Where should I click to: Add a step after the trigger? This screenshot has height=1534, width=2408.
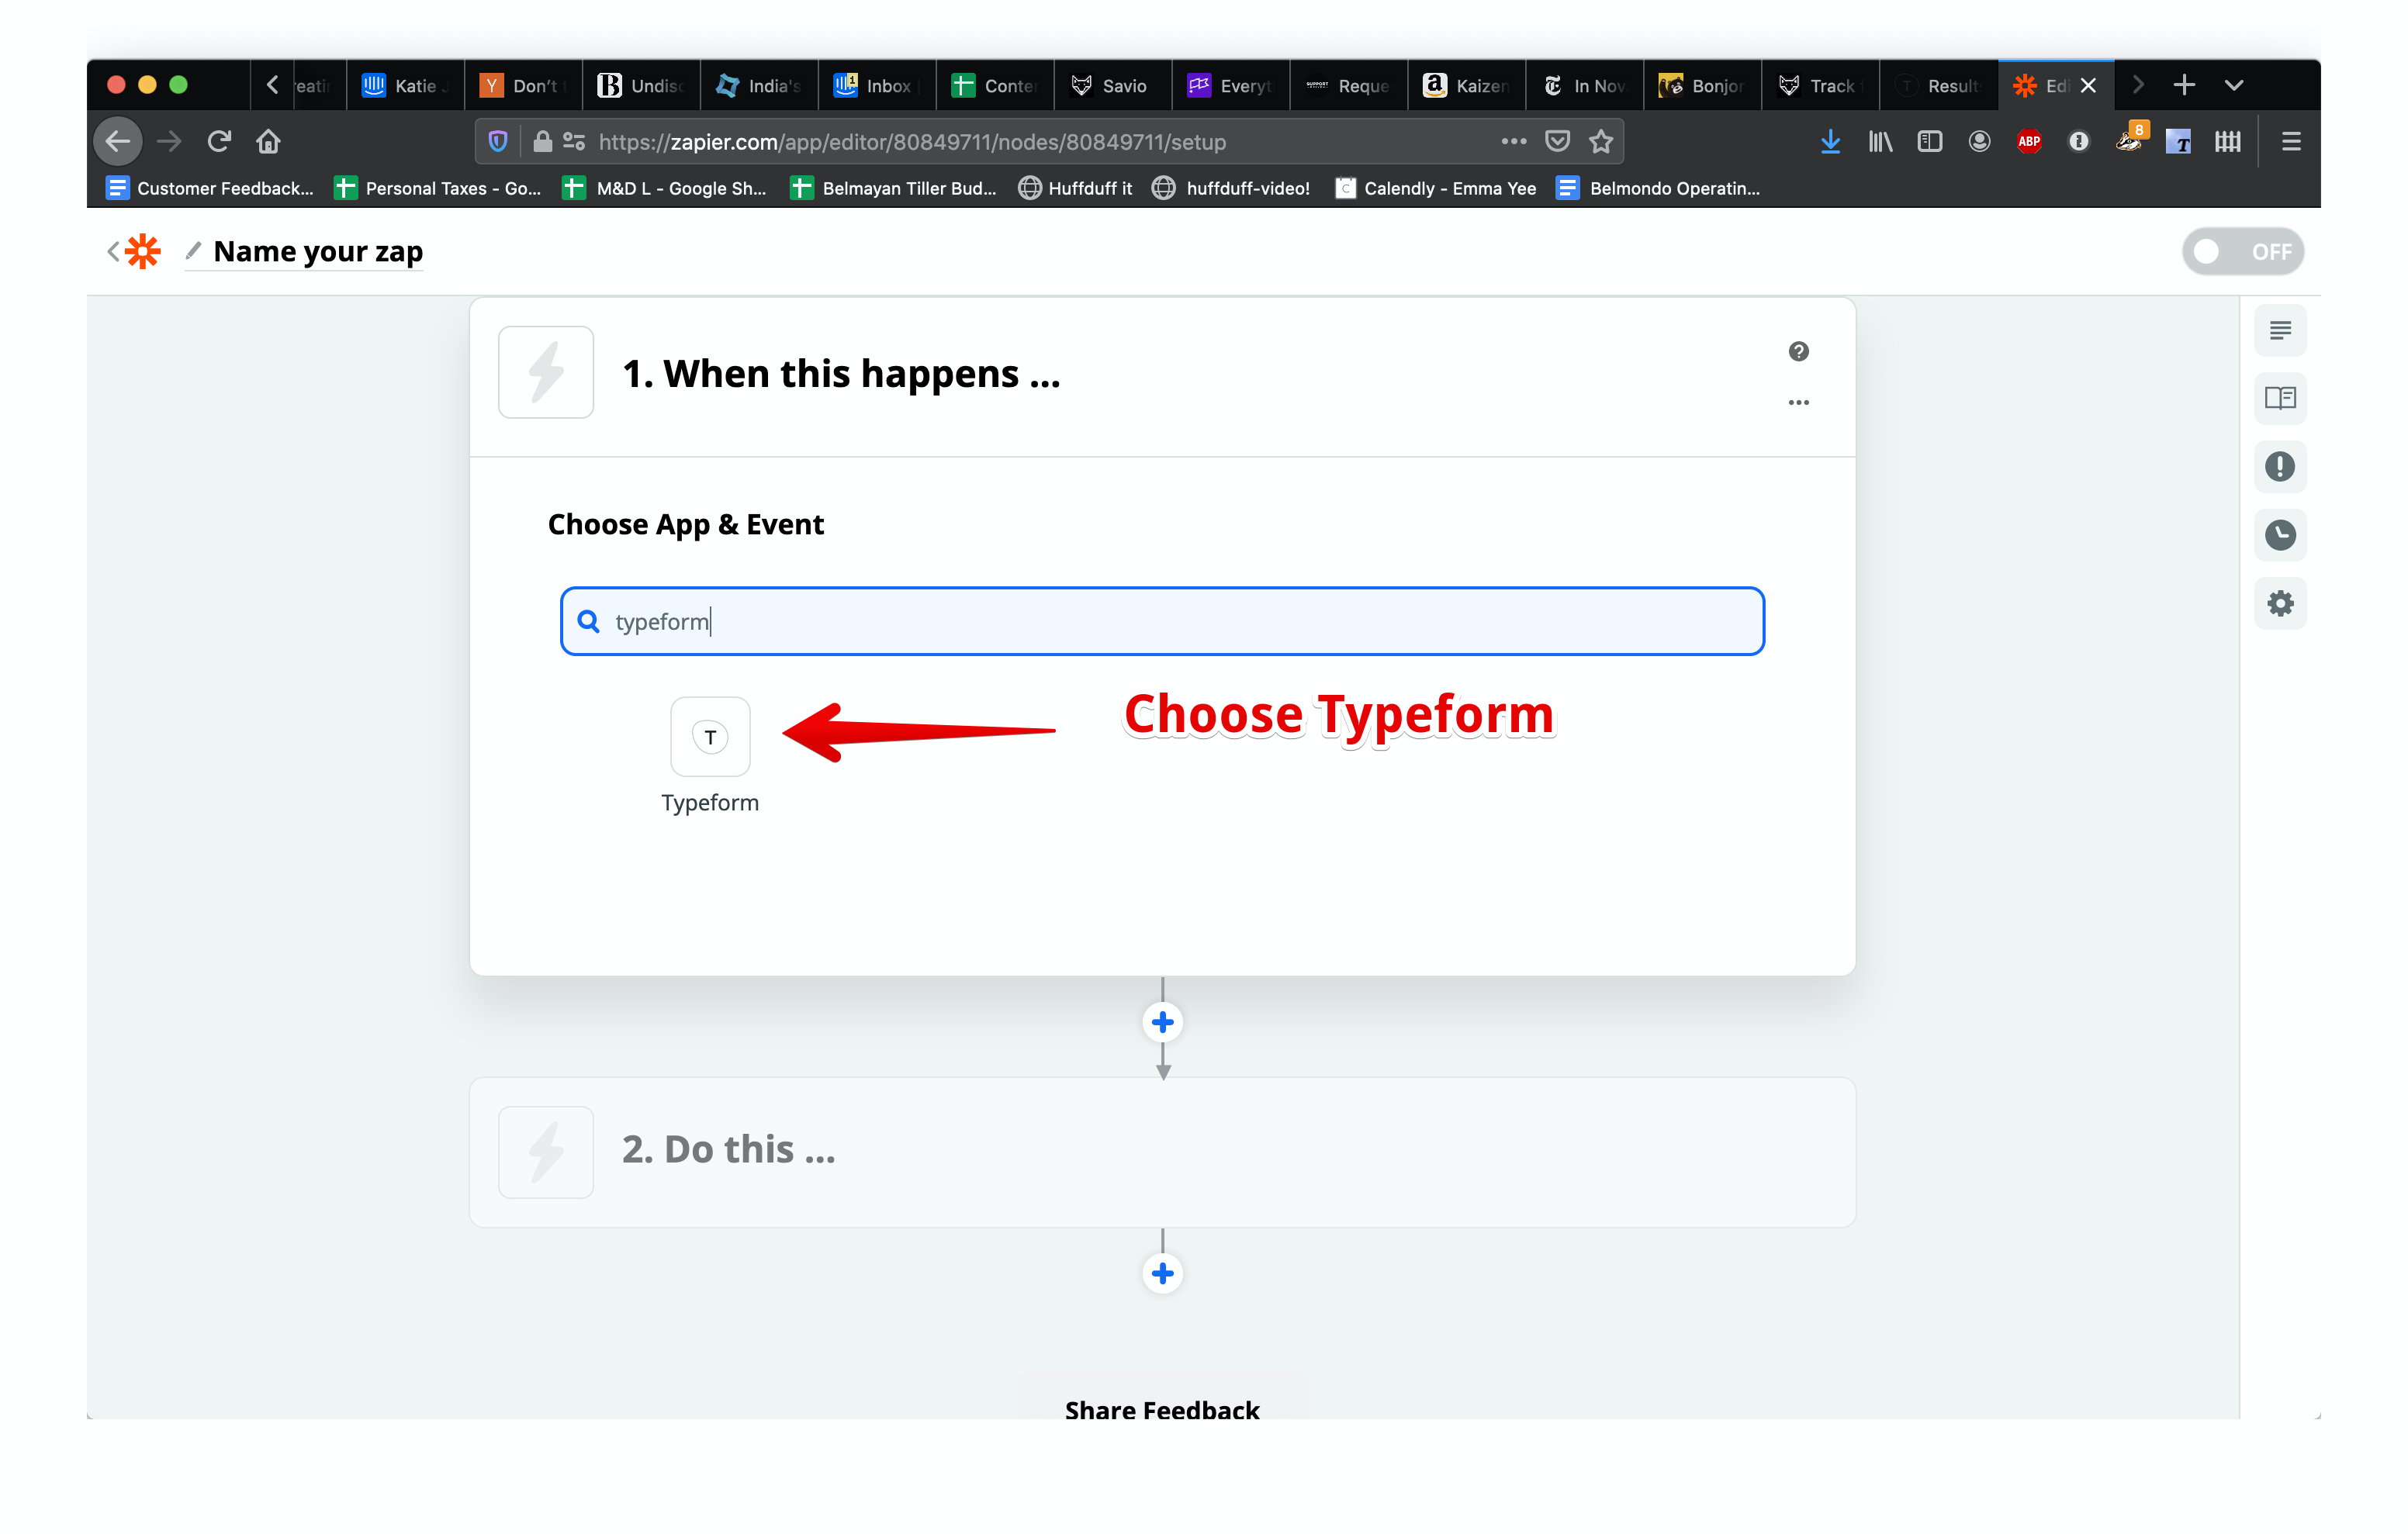[x=1162, y=1022]
